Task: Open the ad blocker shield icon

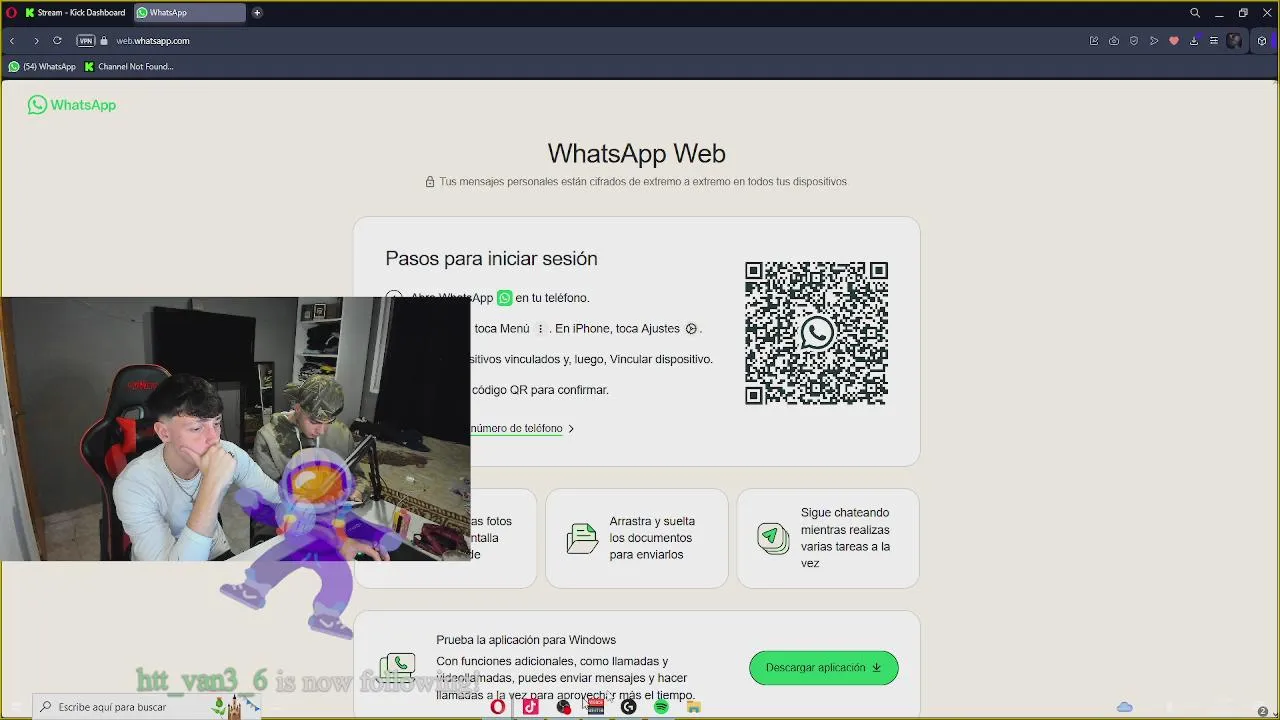Action: point(1134,41)
